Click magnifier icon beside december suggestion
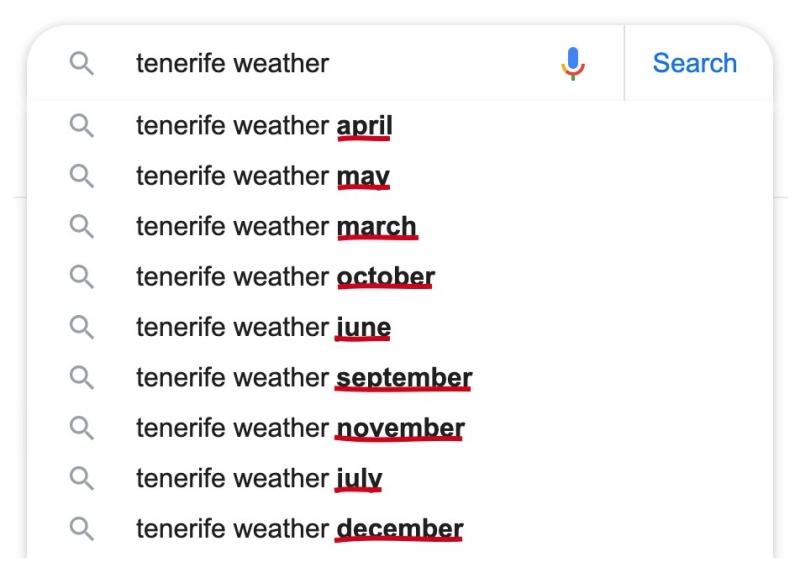The height and width of the screenshot is (583, 800). 82,529
